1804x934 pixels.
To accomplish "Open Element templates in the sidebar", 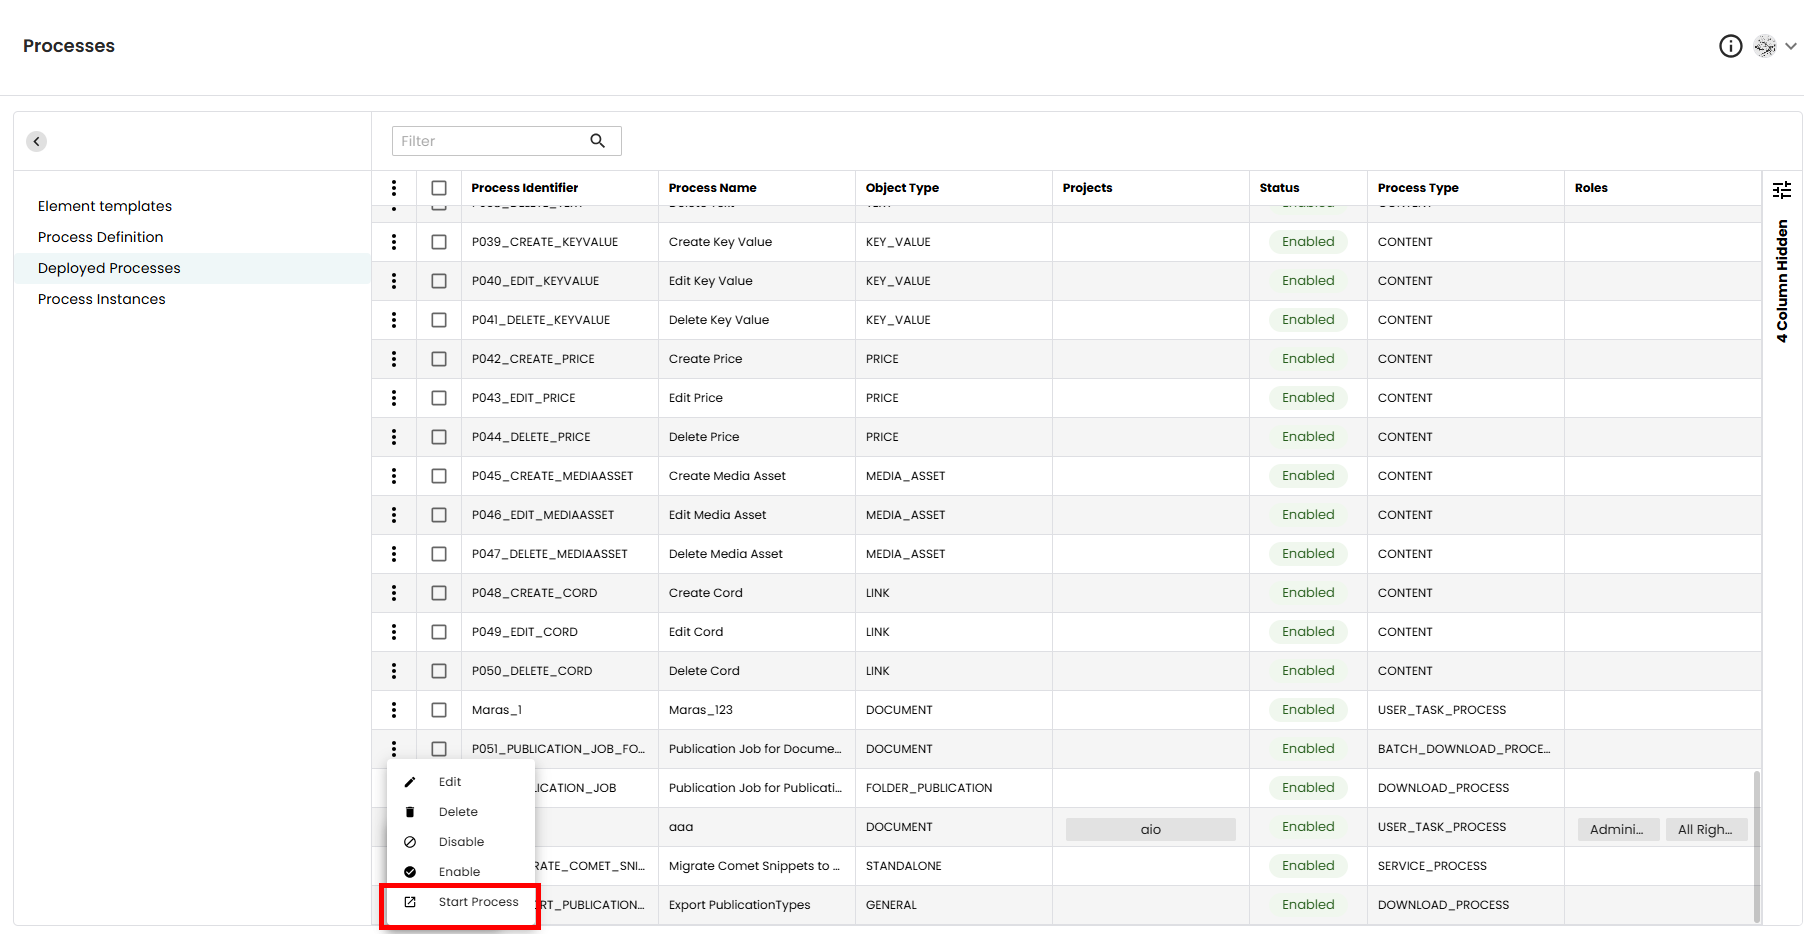I will click(x=105, y=206).
